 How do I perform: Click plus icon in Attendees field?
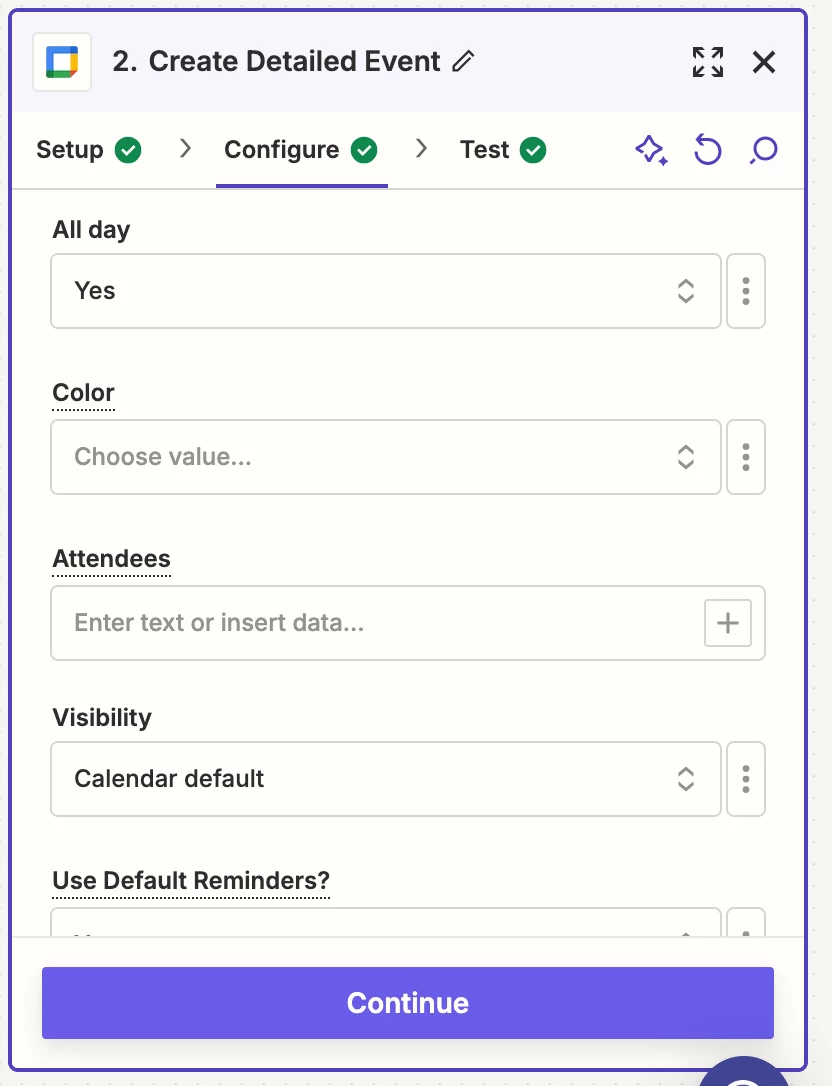coord(728,623)
